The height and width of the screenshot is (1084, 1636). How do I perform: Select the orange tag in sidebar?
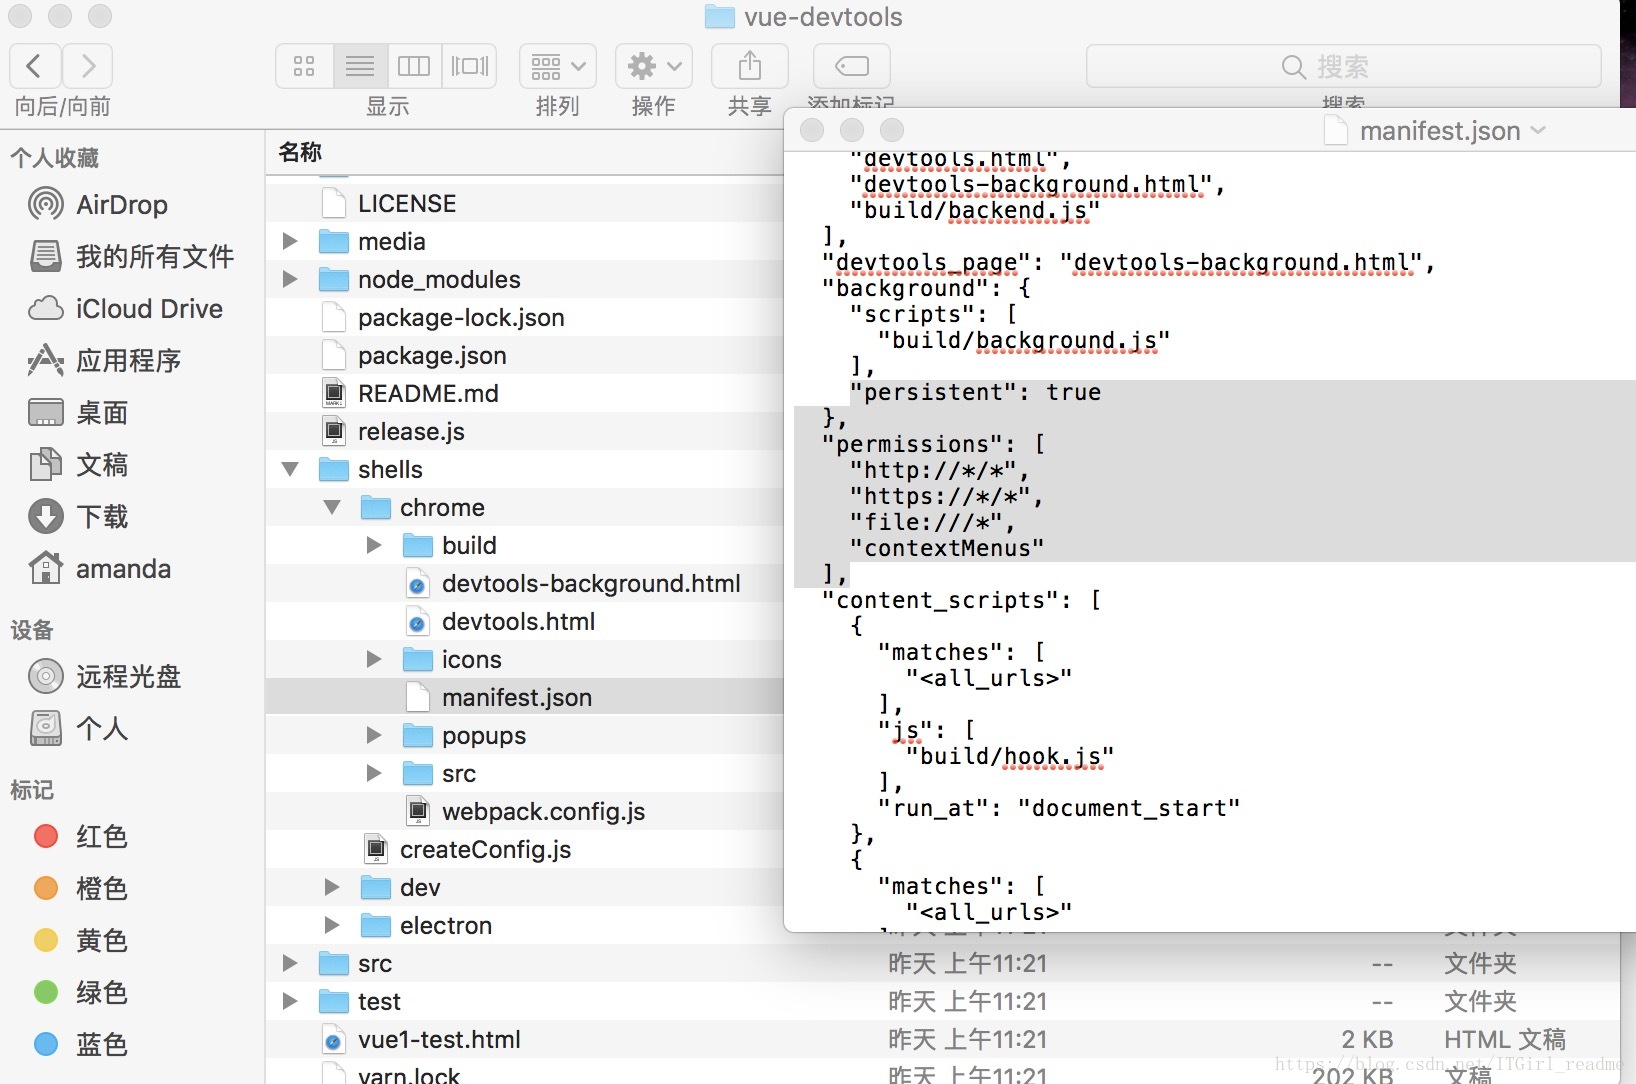(x=80, y=888)
